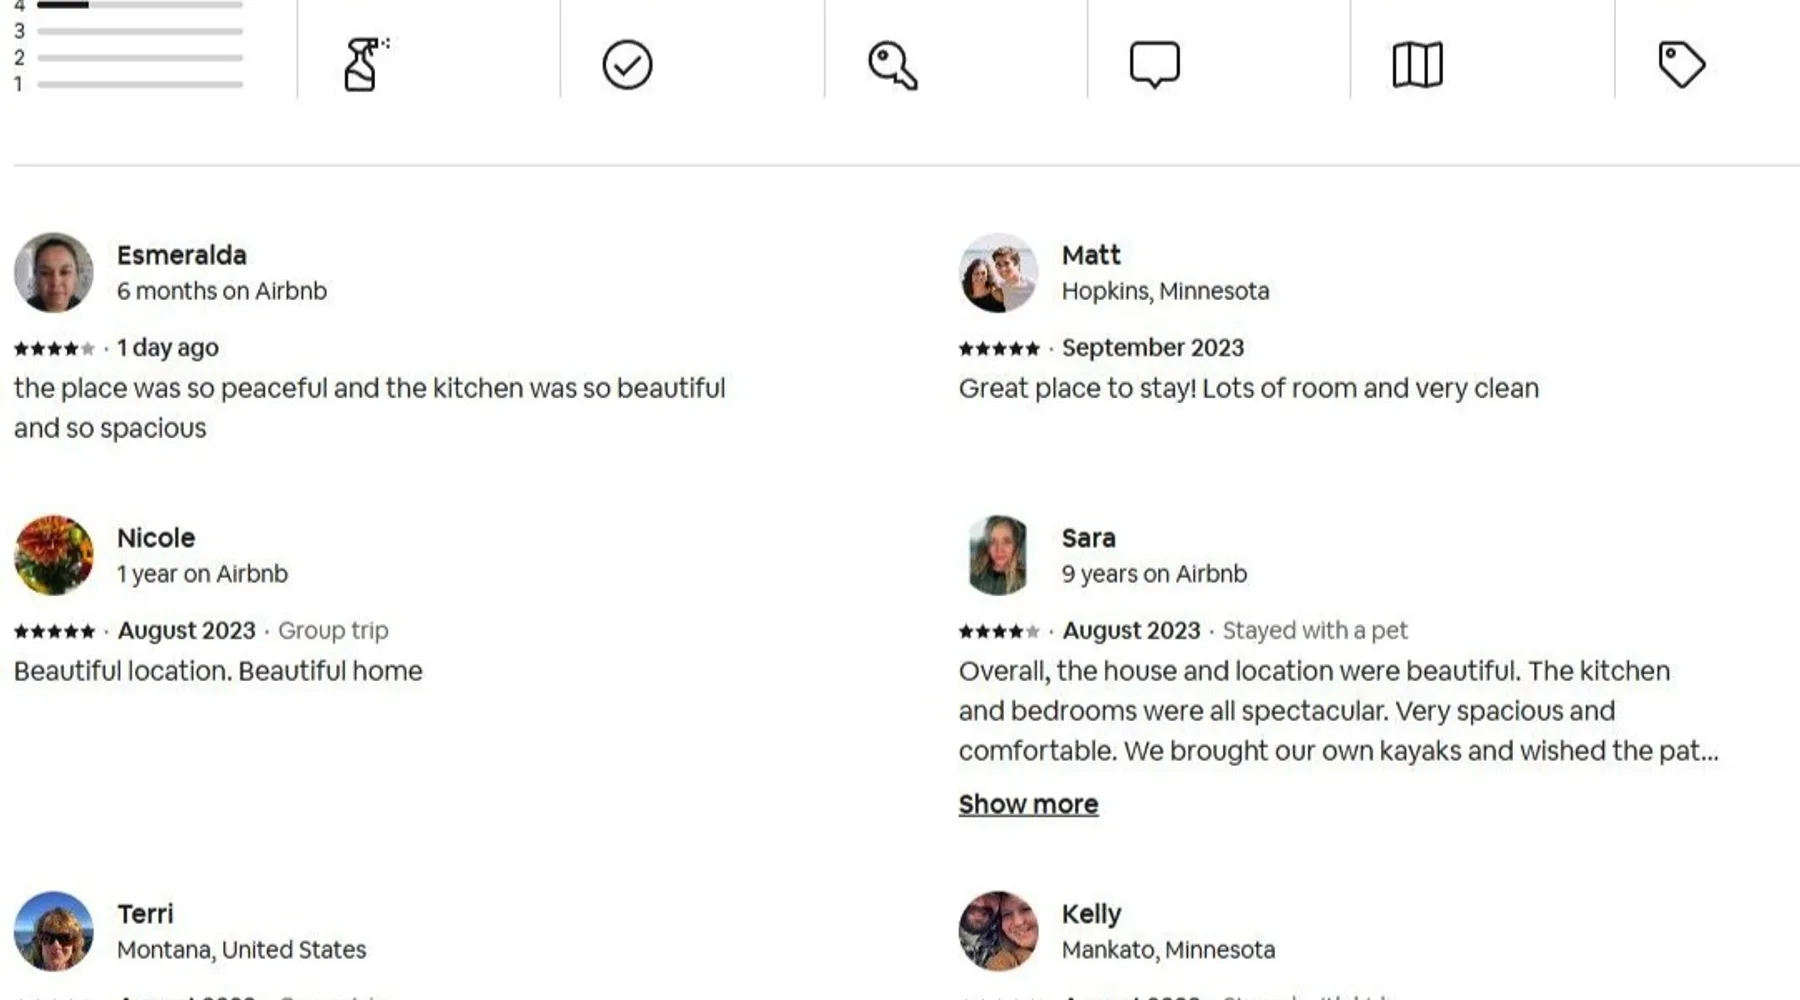Click the 1-star rating bar
The image size is (1800, 1000).
click(140, 84)
